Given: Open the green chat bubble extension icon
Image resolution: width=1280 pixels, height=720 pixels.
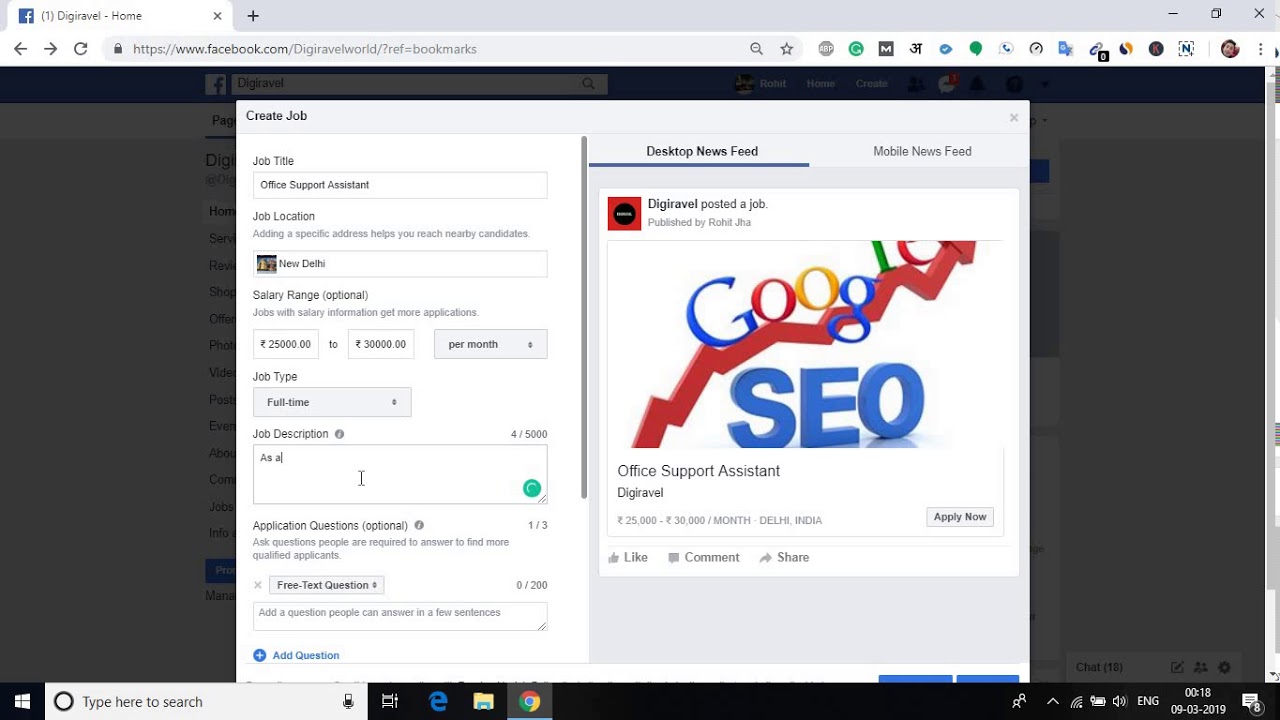Looking at the screenshot, I should (x=976, y=48).
